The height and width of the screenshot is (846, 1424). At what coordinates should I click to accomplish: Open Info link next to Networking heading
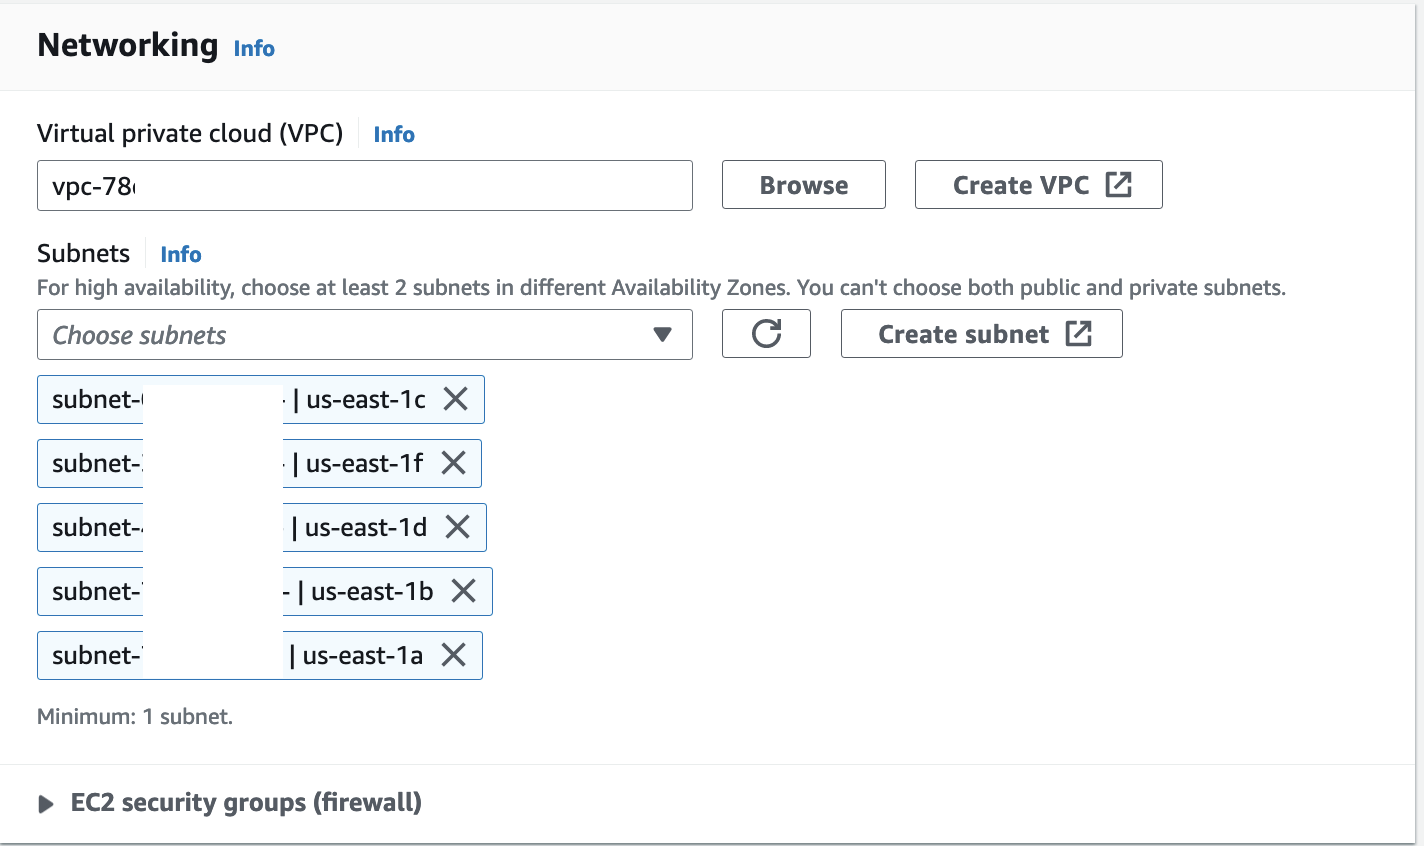(x=254, y=48)
